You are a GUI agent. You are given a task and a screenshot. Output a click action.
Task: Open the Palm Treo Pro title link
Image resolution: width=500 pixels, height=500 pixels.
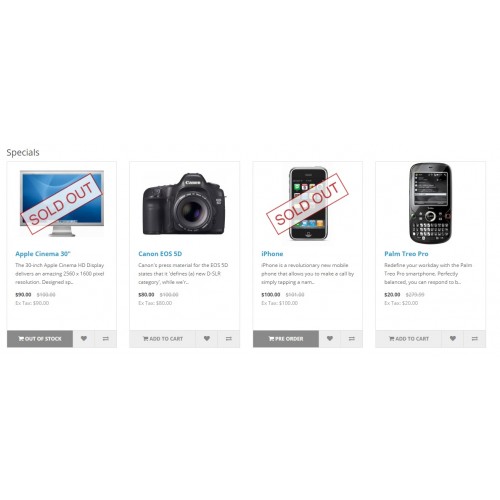(406, 254)
